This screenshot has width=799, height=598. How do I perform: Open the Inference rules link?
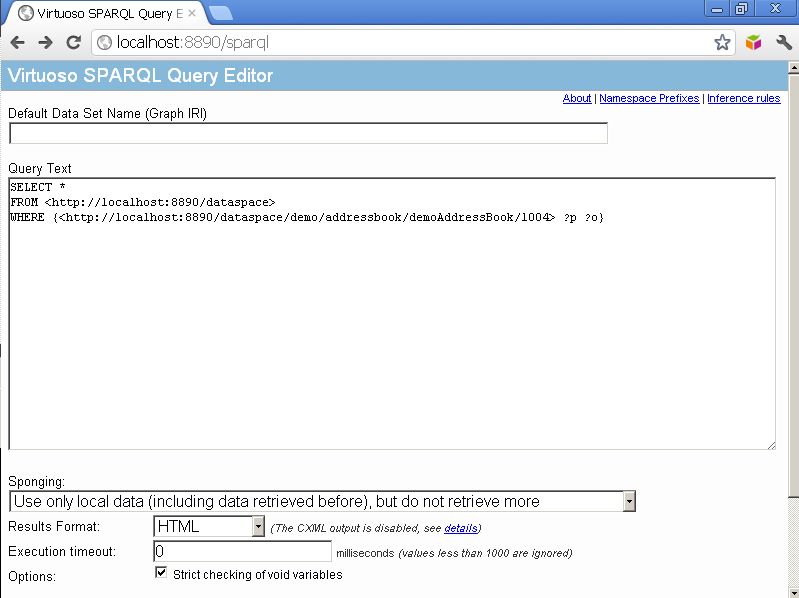pyautogui.click(x=743, y=98)
